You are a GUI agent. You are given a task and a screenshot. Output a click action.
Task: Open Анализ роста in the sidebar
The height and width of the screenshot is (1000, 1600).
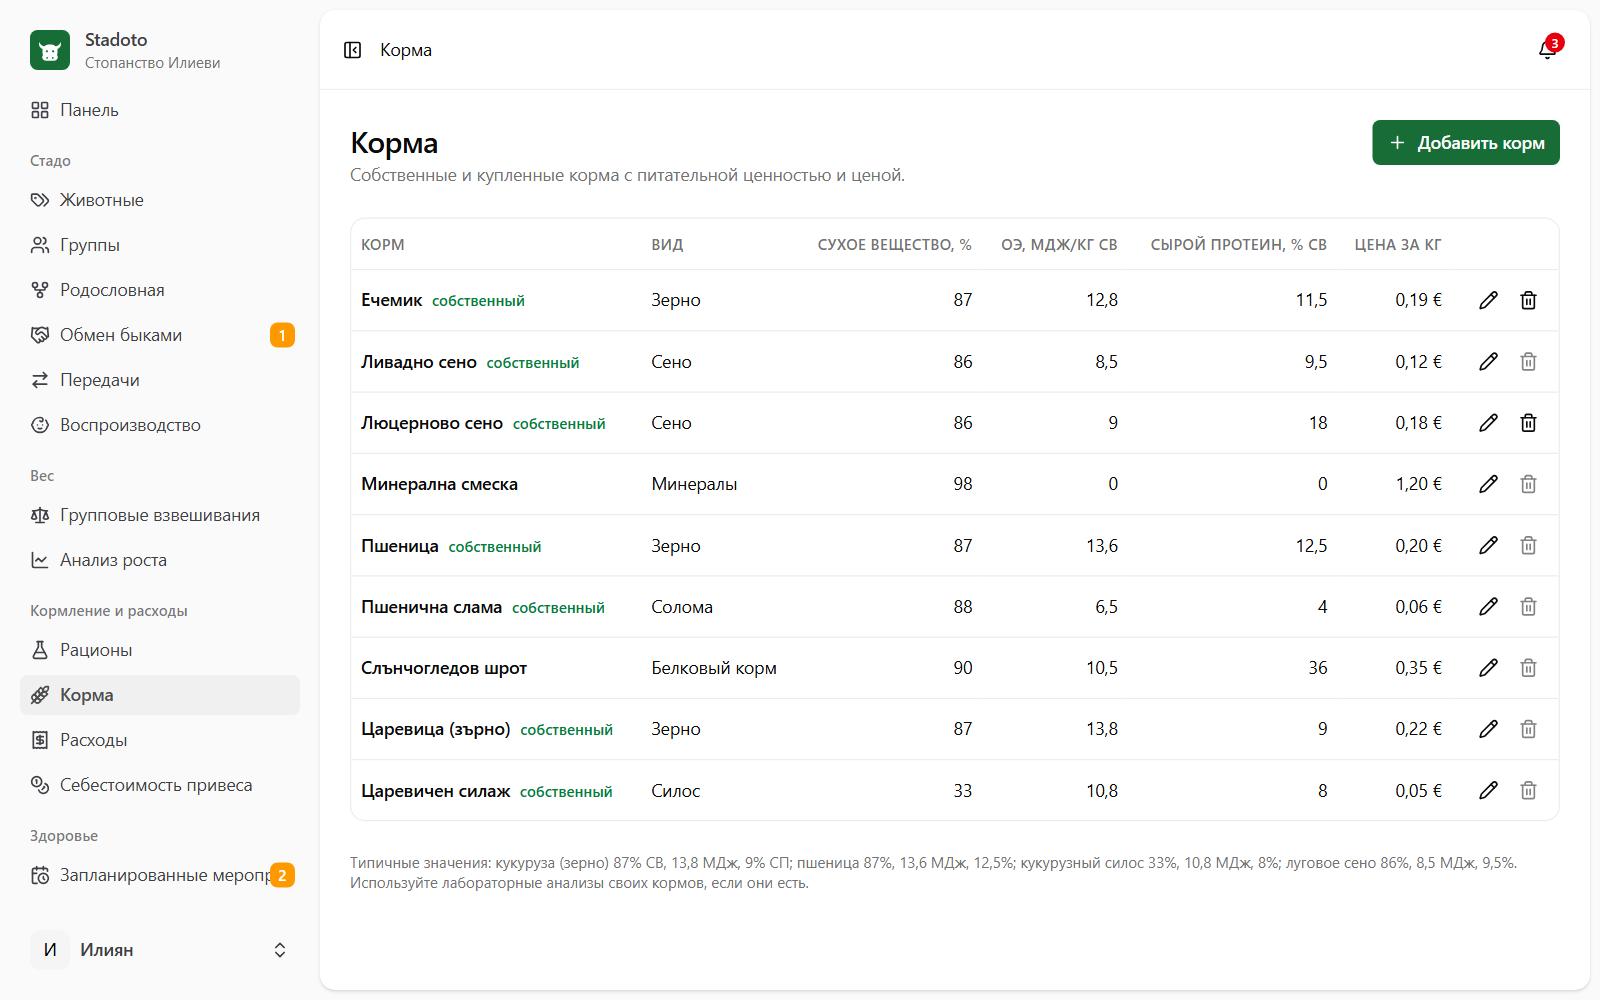pyautogui.click(x=160, y=560)
